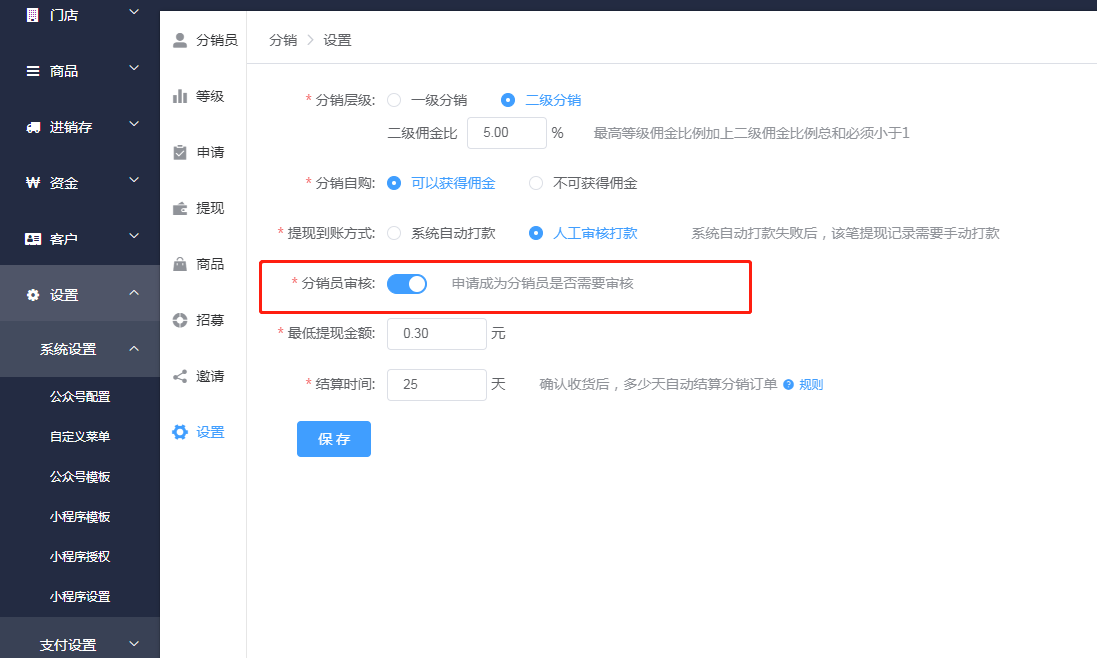Click the 申请 label in submenu
The image size is (1097, 658).
point(210,152)
